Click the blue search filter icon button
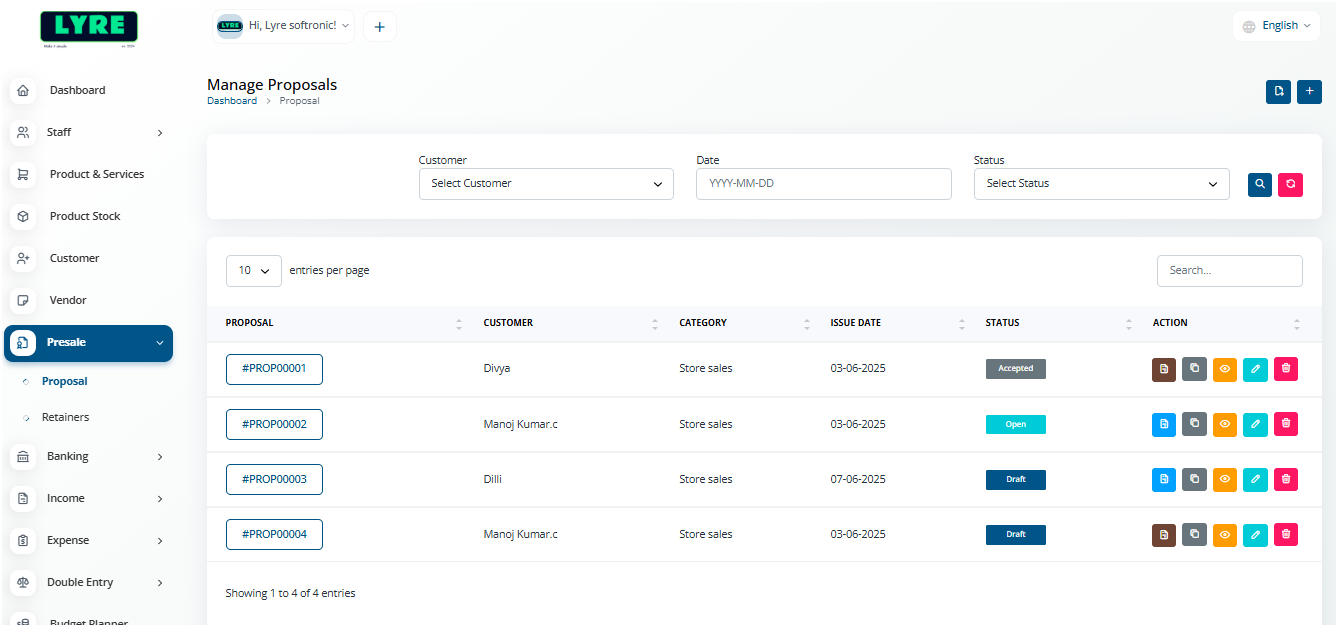 tap(1260, 184)
